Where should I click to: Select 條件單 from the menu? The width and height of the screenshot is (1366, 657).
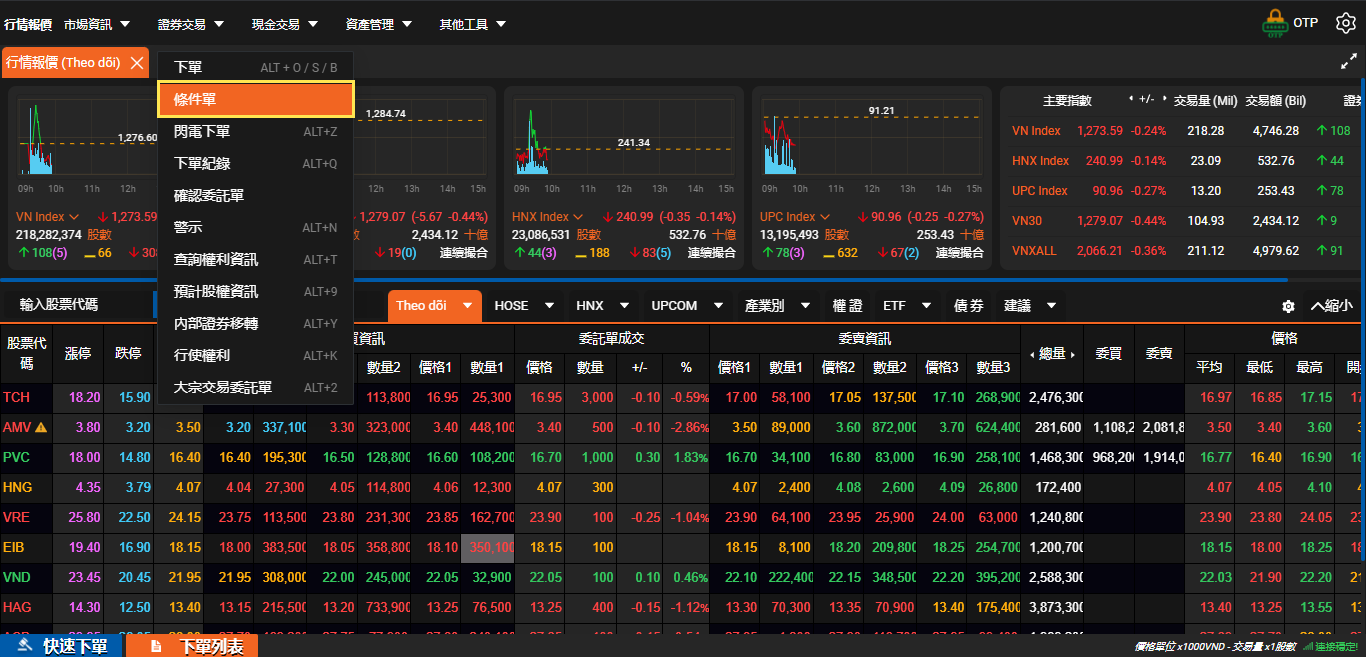point(255,99)
